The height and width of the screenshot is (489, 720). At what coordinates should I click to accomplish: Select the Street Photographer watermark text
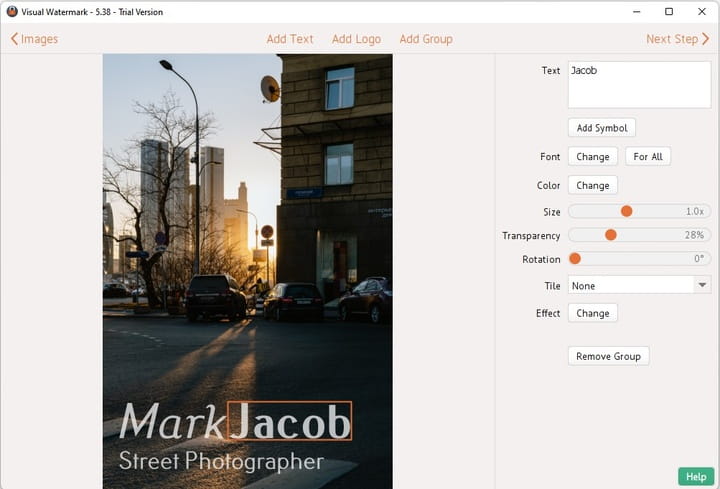(221, 461)
